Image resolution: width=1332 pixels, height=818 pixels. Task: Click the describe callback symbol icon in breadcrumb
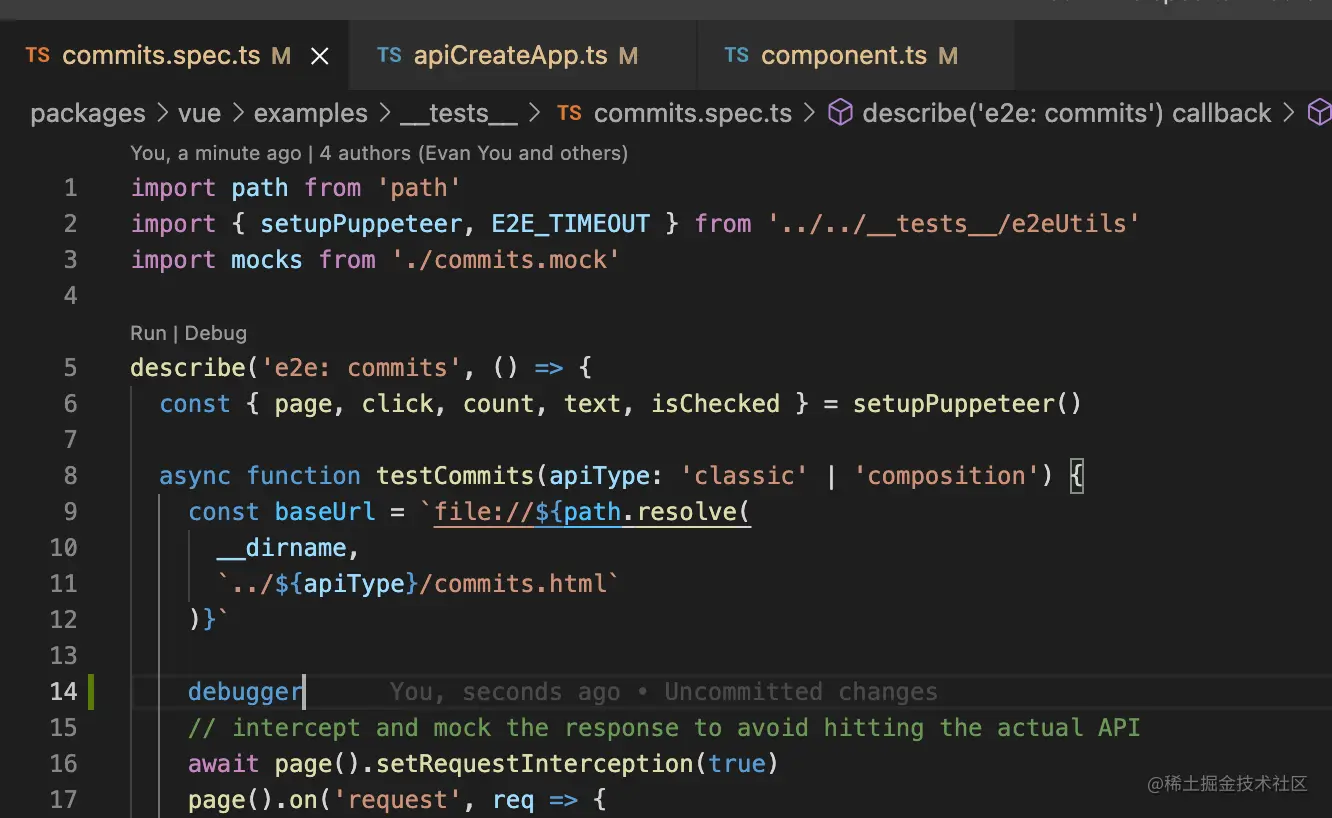click(x=841, y=113)
